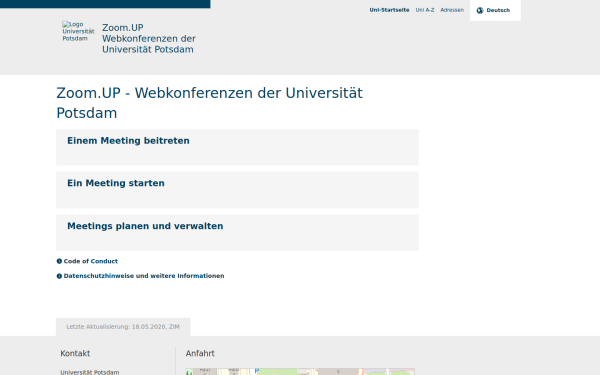This screenshot has width=600, height=375.
Task: Click the Anfahrt footer heading
Action: [x=200, y=354]
